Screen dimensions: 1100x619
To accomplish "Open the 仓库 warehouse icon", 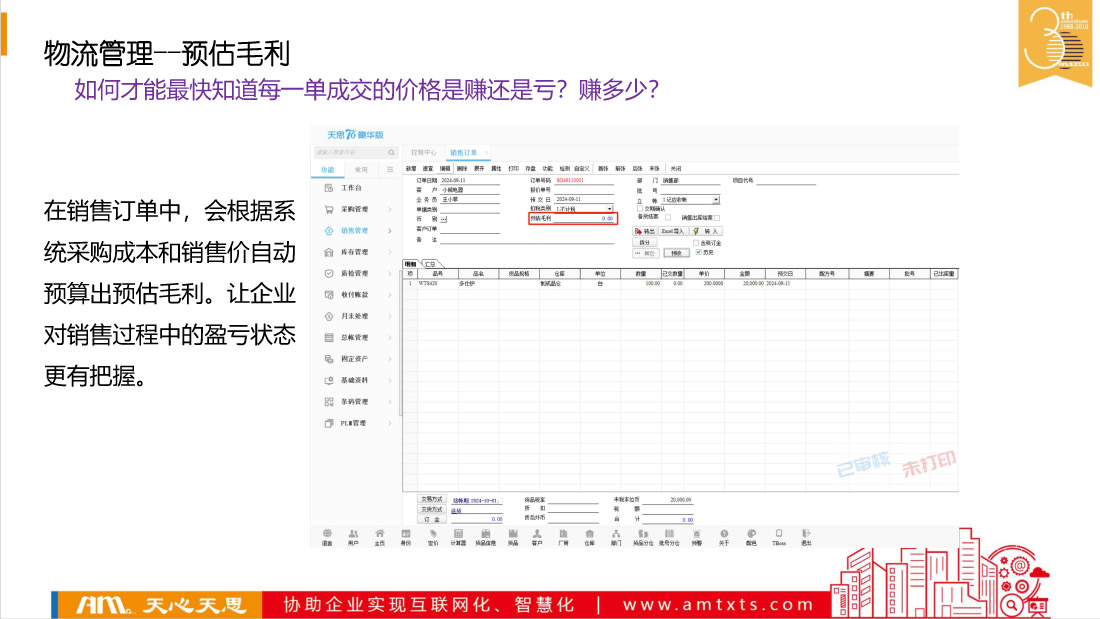I will coord(589,536).
